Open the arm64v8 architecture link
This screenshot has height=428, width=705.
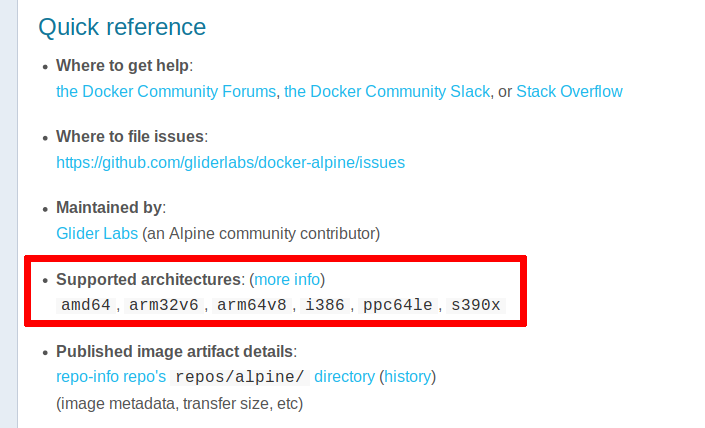(251, 305)
